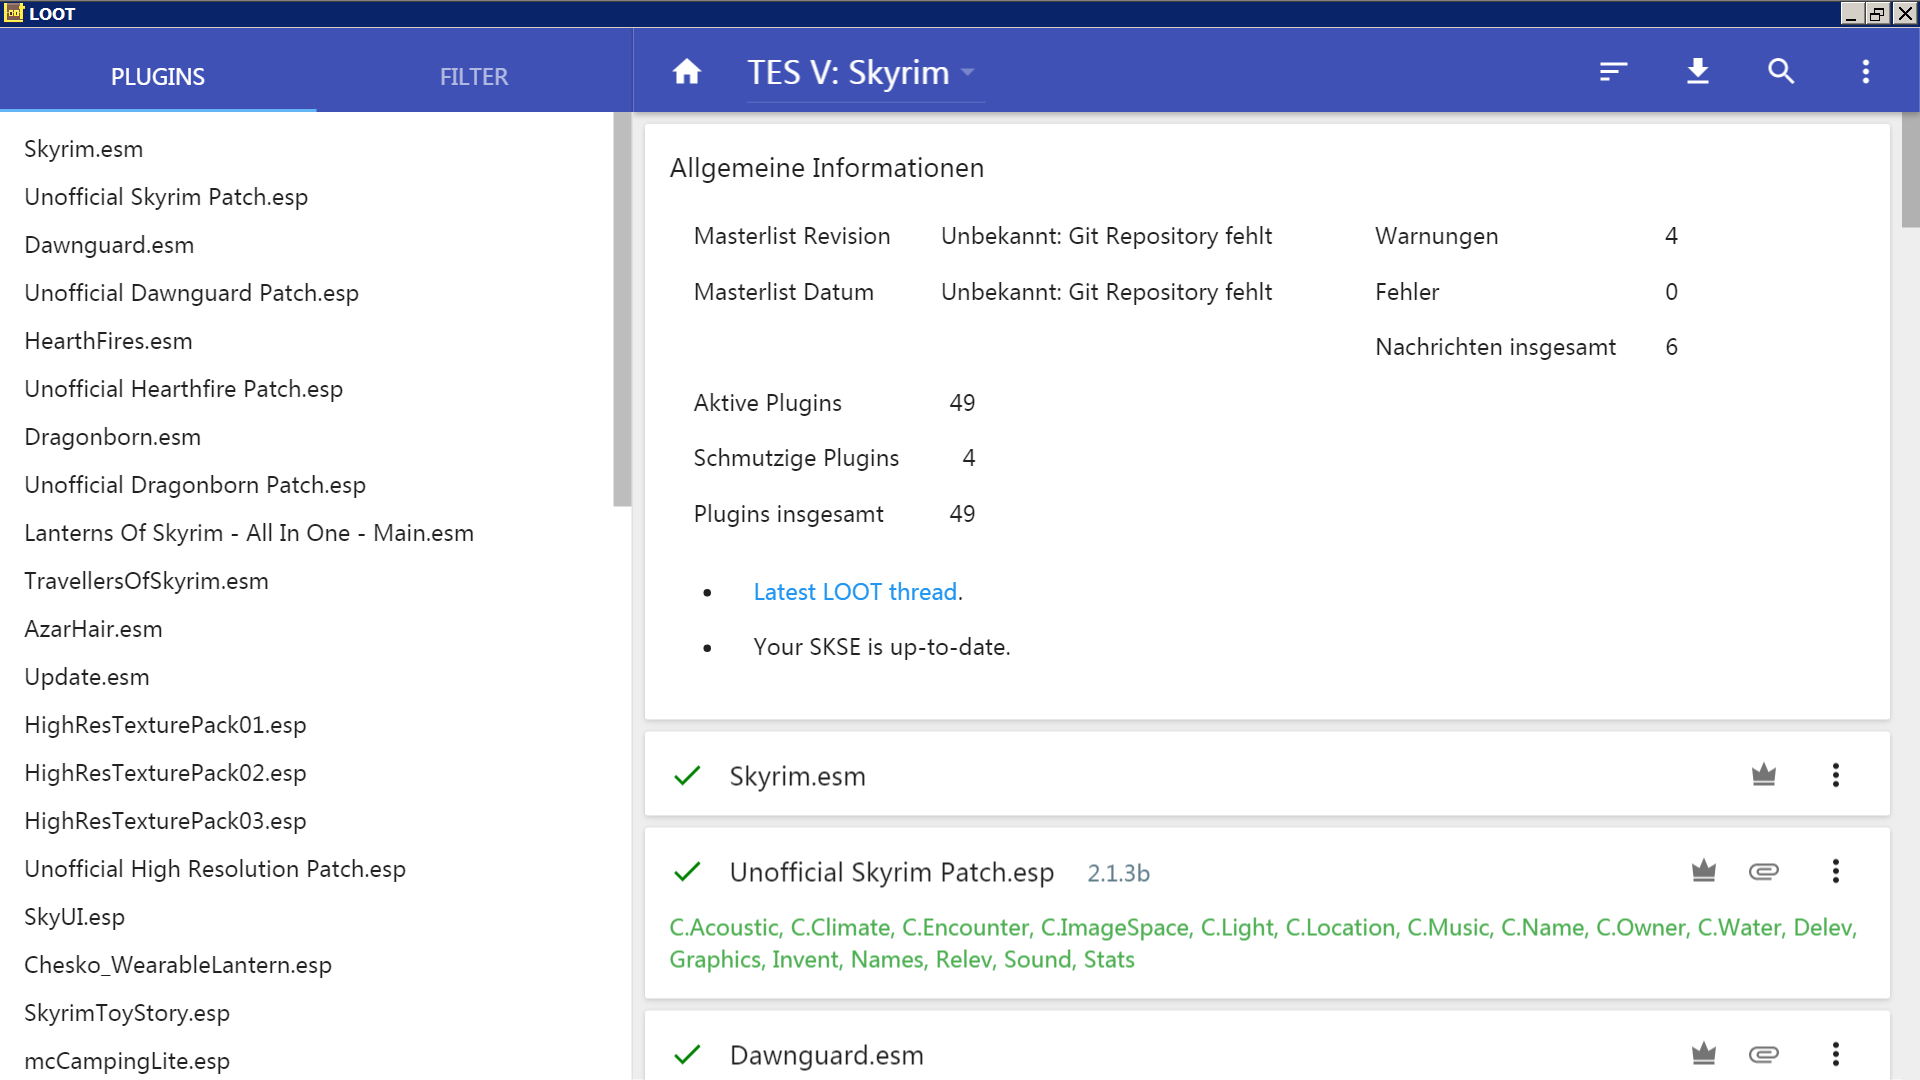Open the Dawnguard.esm card three-dot menu
This screenshot has width=1920, height=1080.
[x=1835, y=1054]
